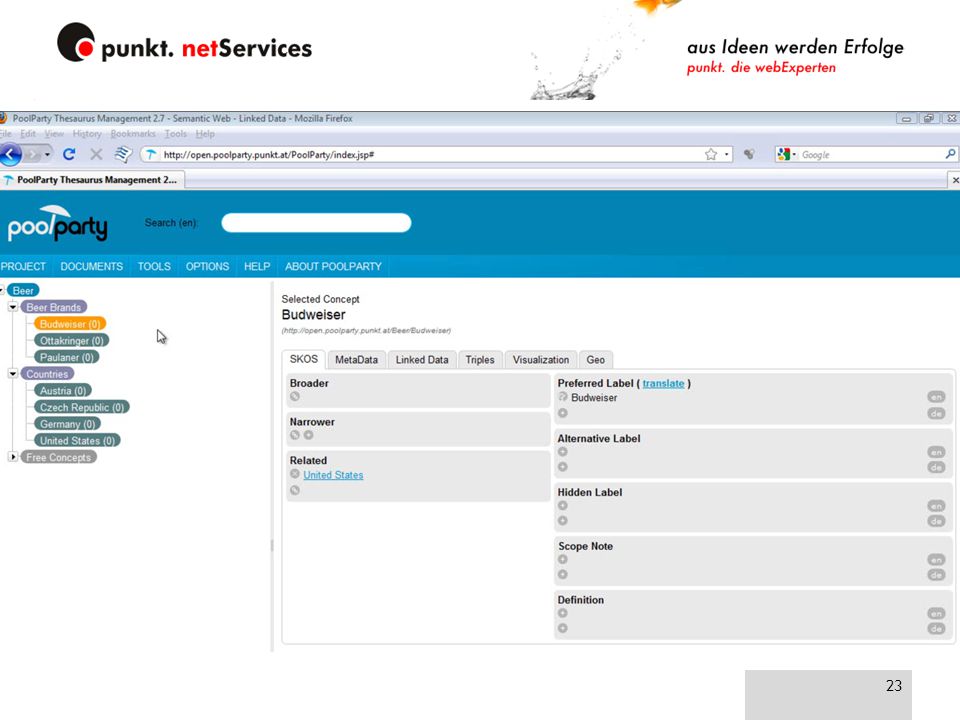
Task: Add a German hidden label
Action: click(x=563, y=521)
